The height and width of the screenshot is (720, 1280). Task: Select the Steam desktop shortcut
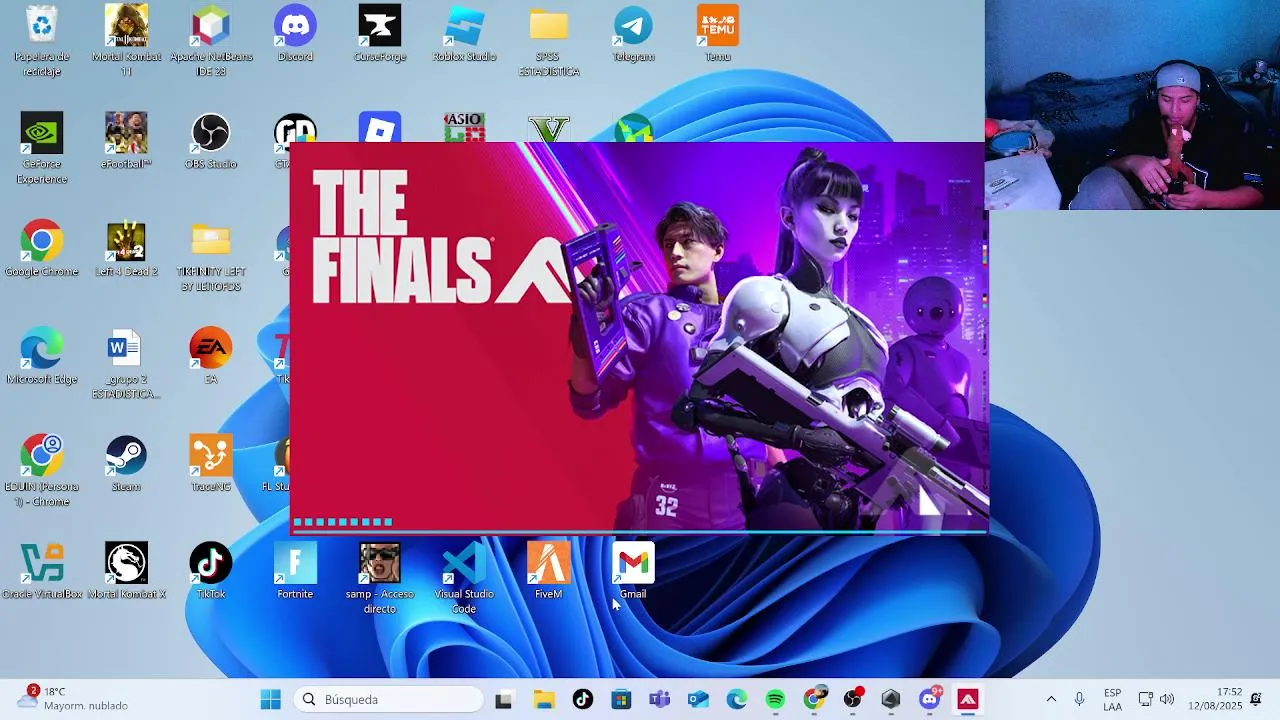point(126,464)
